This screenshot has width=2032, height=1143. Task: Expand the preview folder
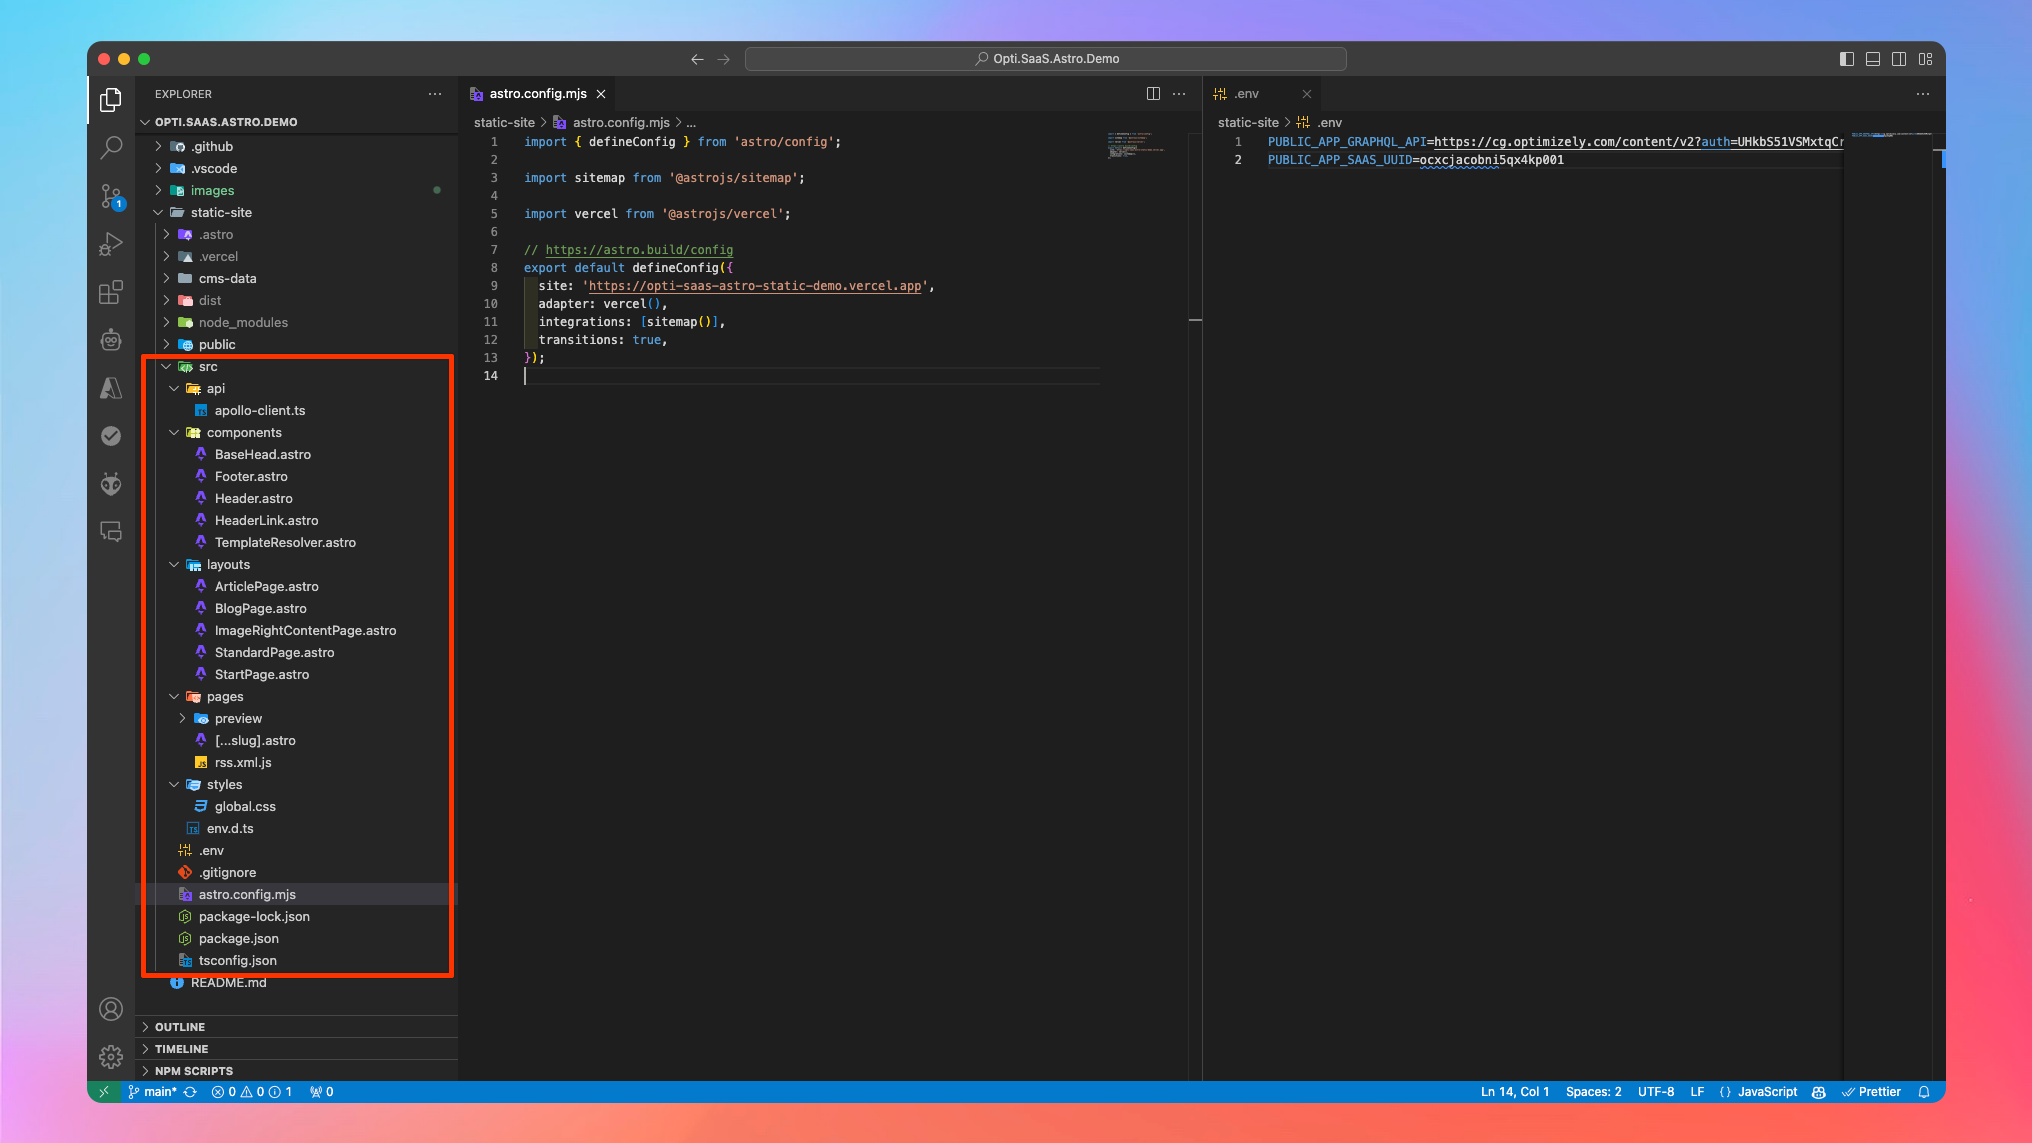click(238, 718)
